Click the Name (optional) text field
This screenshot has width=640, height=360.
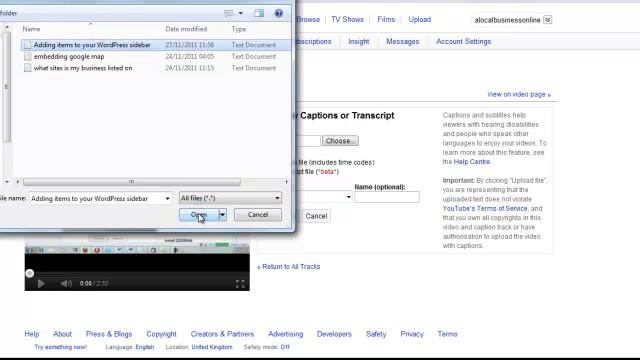click(x=387, y=197)
